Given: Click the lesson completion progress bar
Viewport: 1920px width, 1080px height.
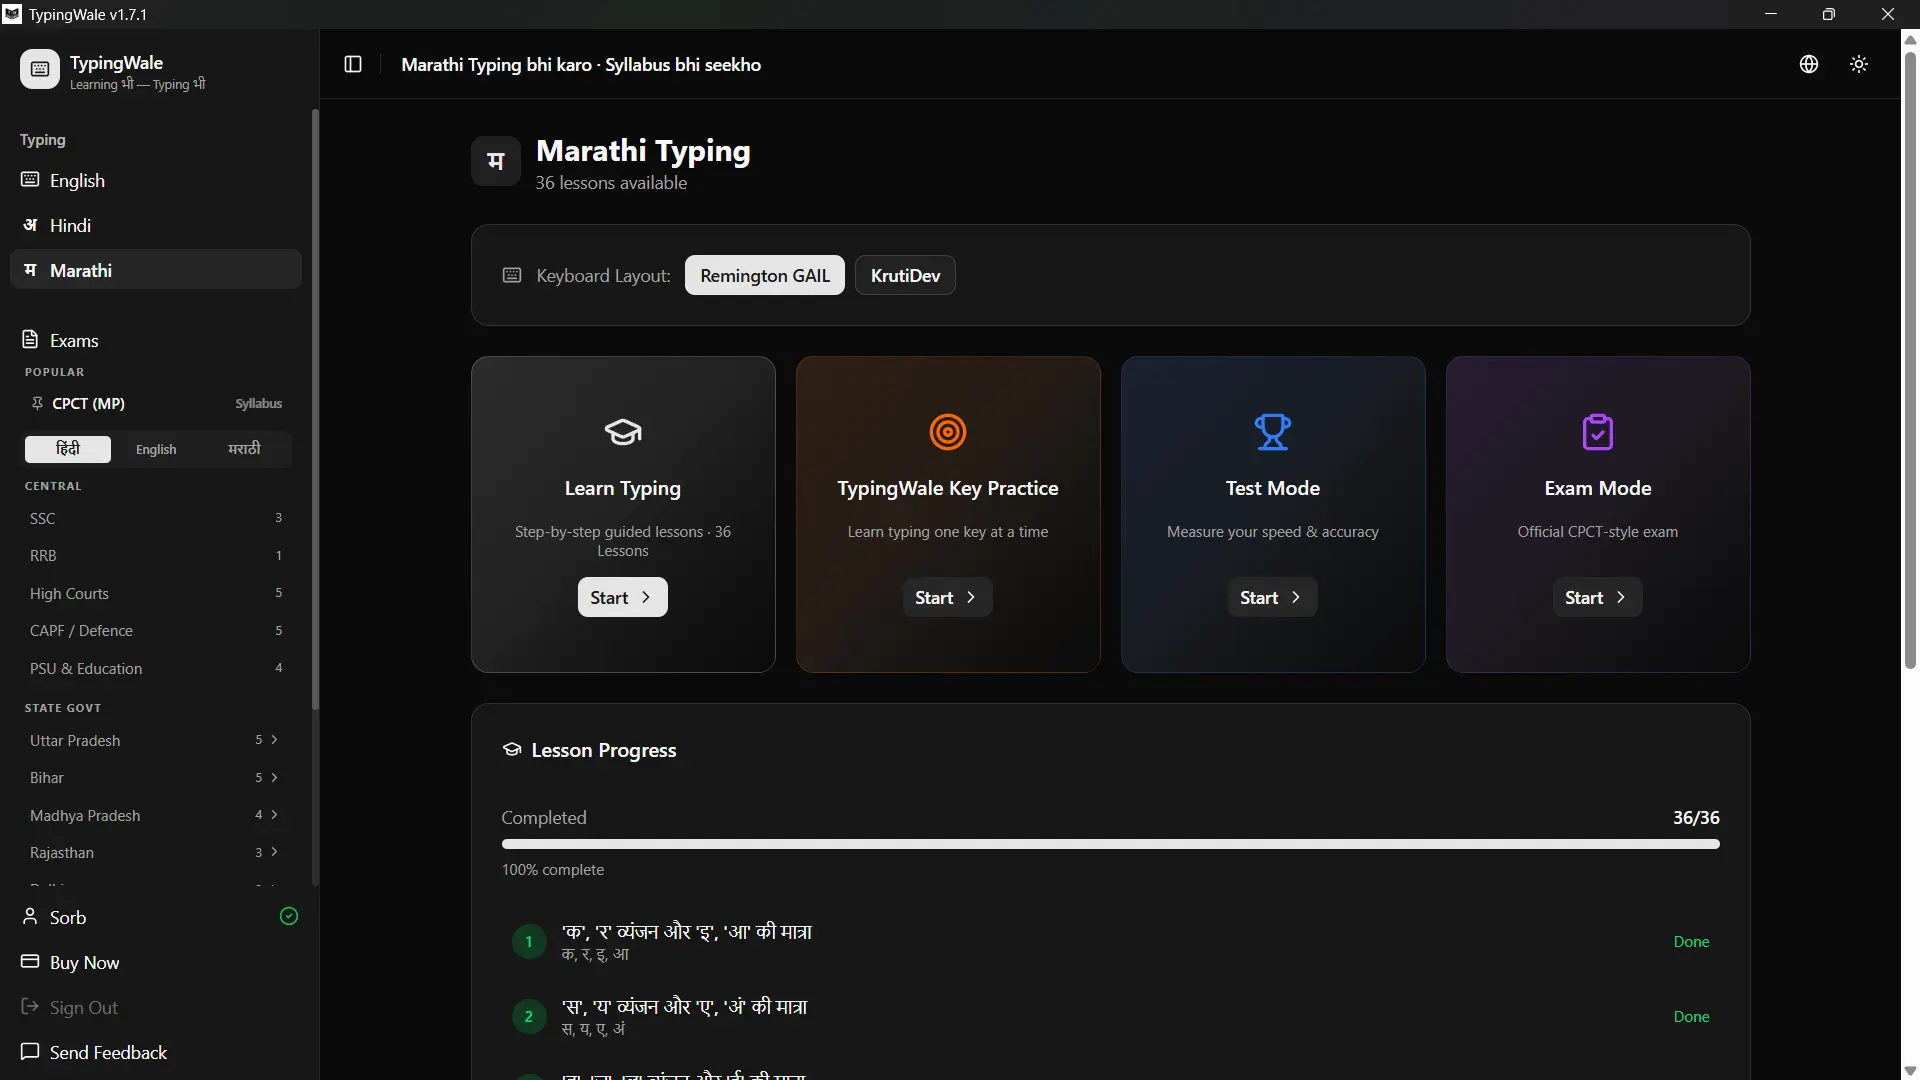Looking at the screenshot, I should coord(1110,844).
